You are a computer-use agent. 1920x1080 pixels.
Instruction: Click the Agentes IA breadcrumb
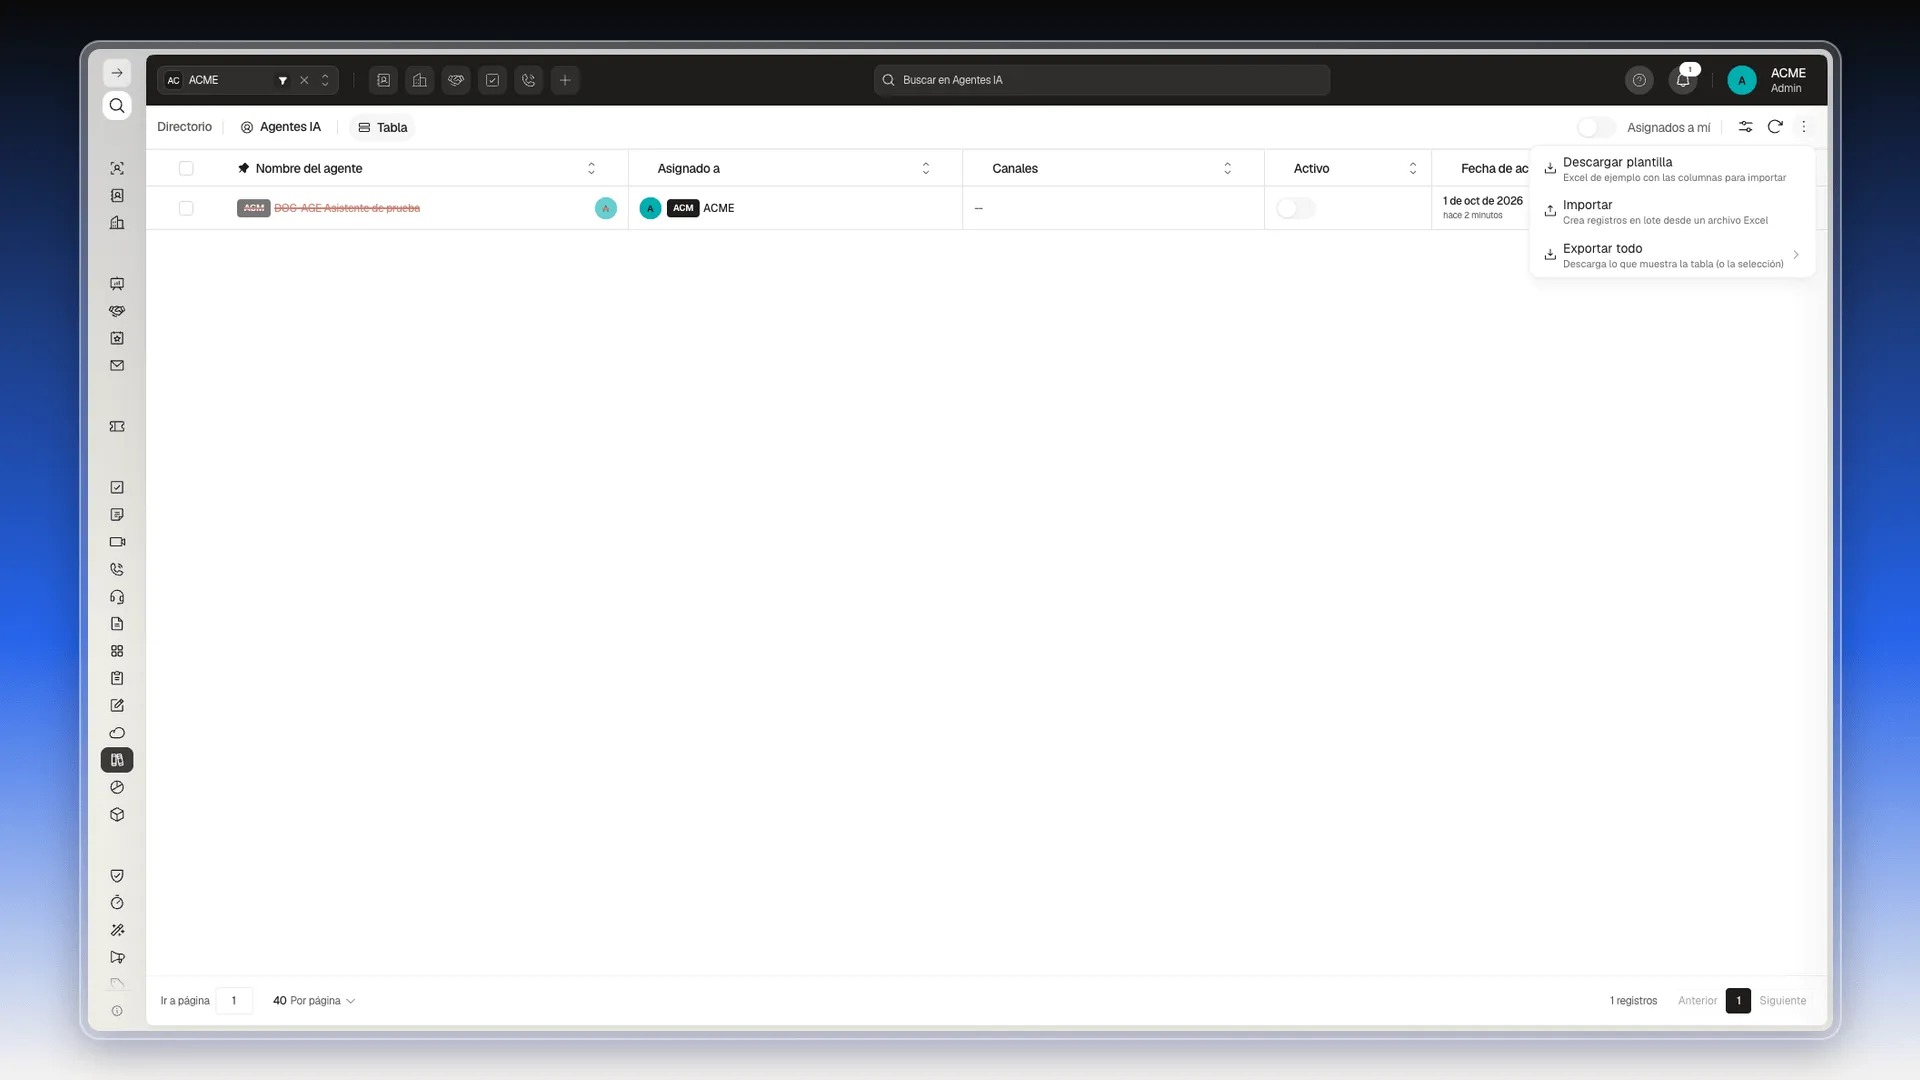[281, 127]
